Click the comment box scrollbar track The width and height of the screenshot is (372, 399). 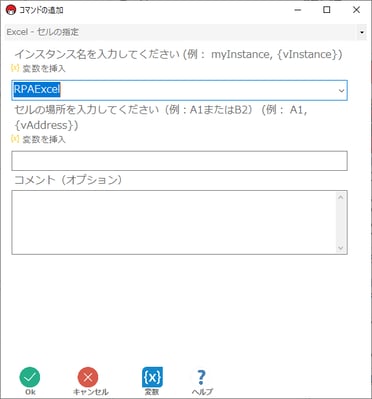[341, 222]
